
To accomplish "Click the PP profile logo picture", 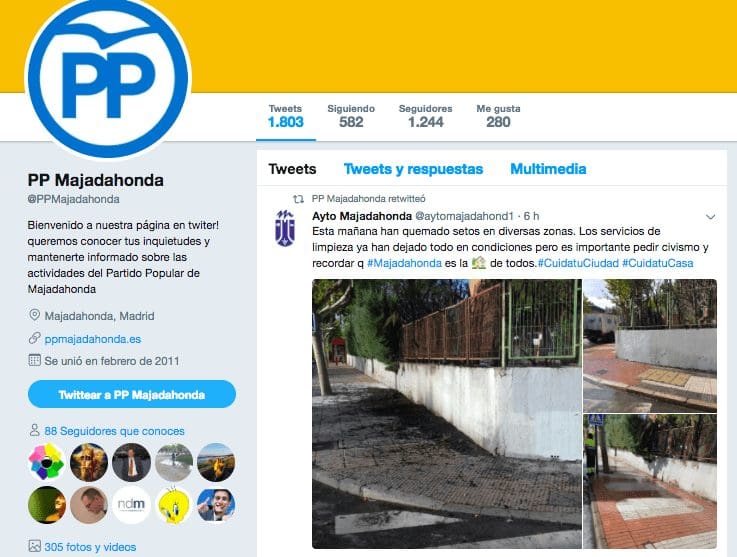I will (x=108, y=77).
